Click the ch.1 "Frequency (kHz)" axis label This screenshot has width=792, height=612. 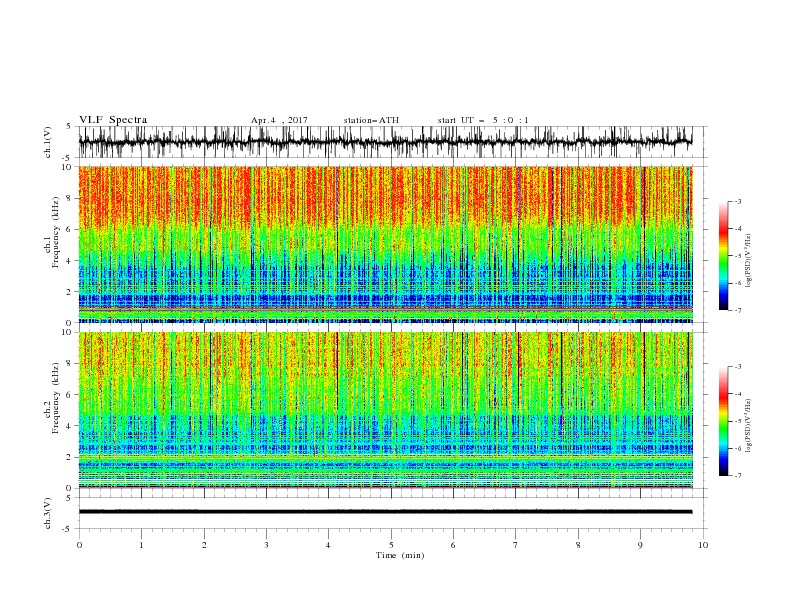(56, 232)
